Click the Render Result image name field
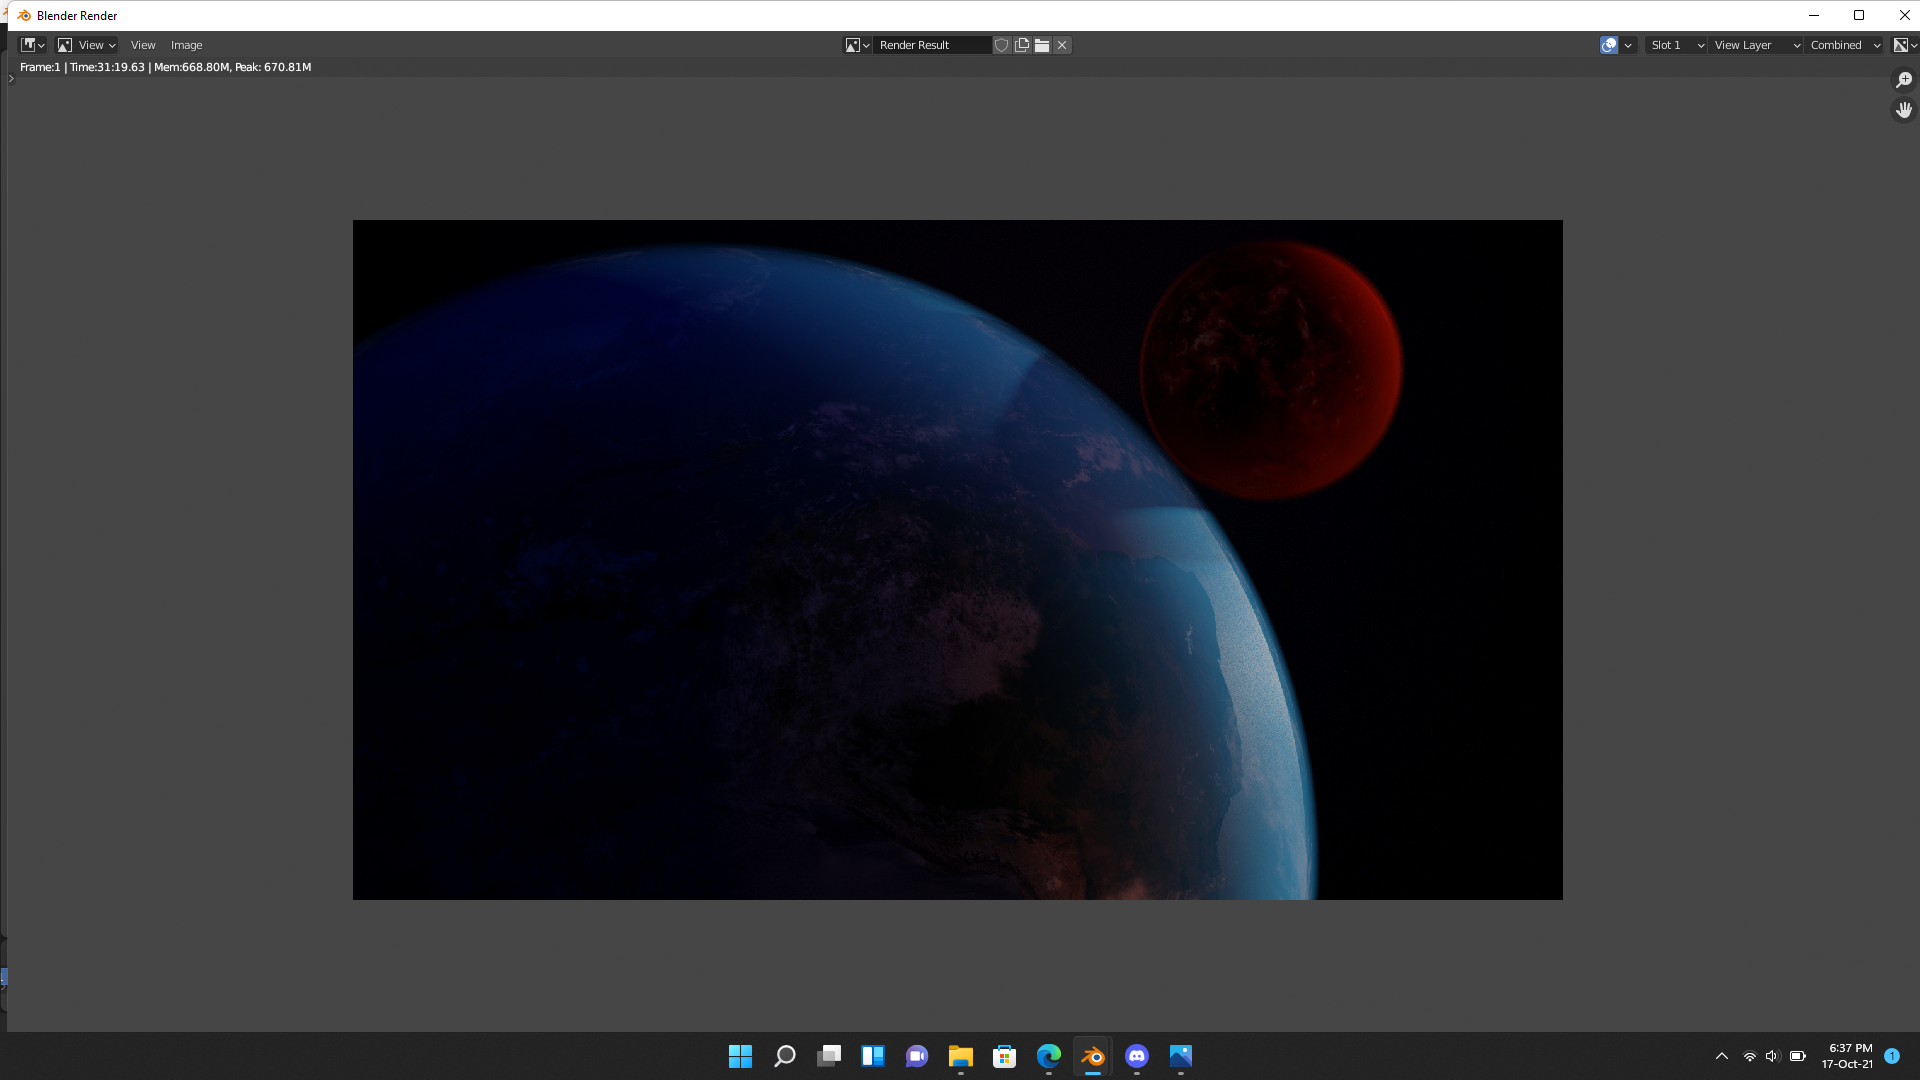Screen dimensions: 1920x1080 tap(932, 45)
